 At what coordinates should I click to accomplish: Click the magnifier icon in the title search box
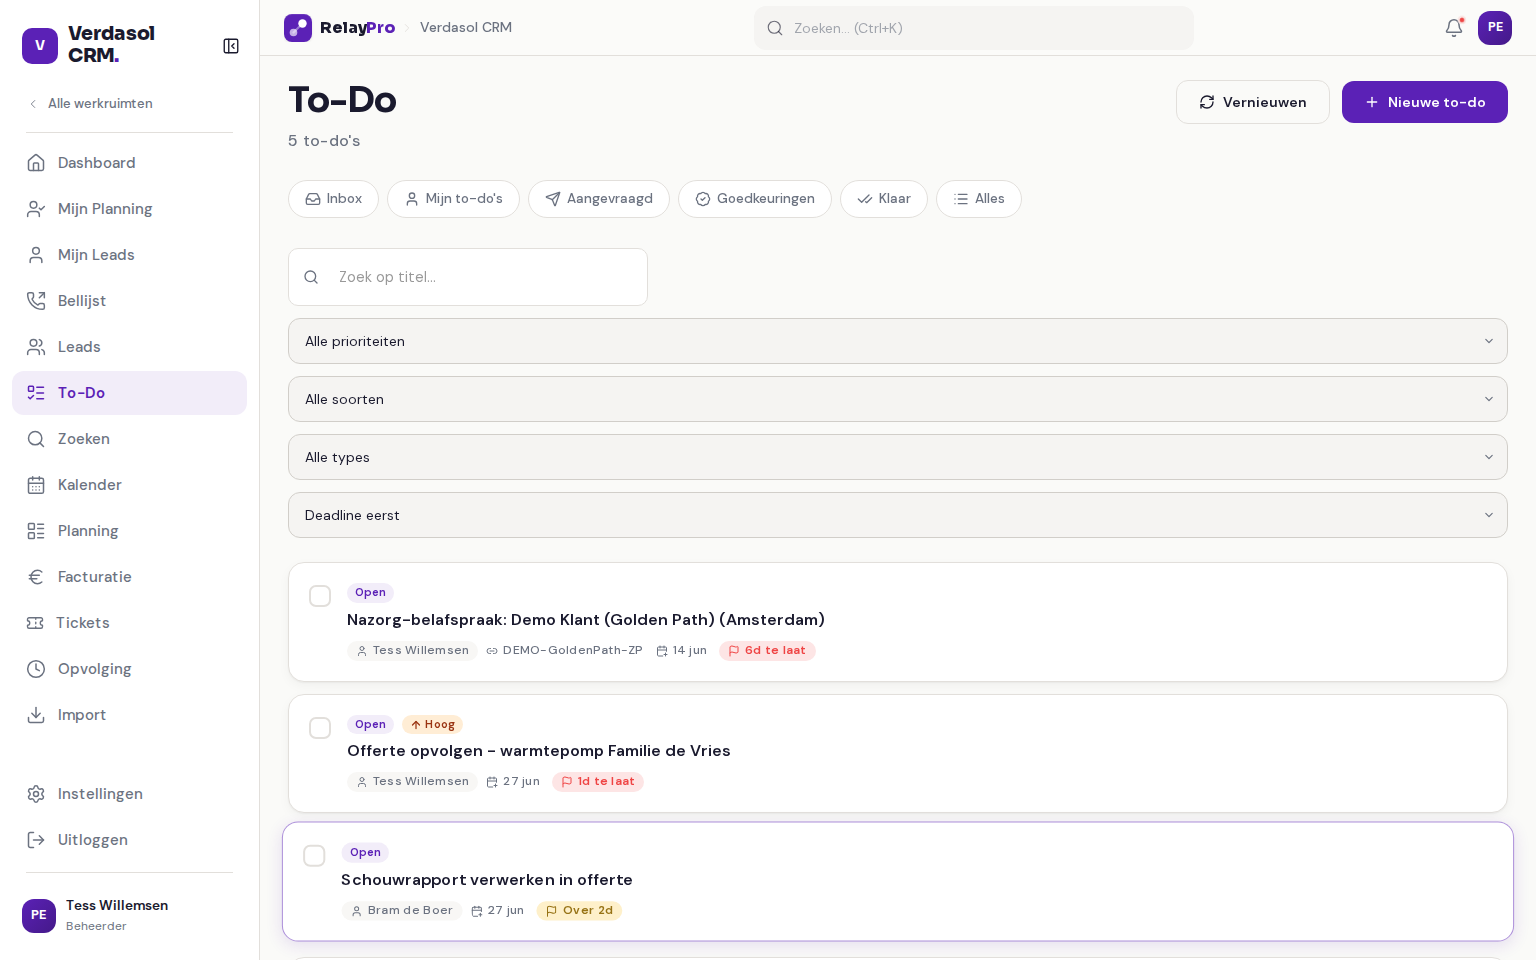tap(311, 277)
